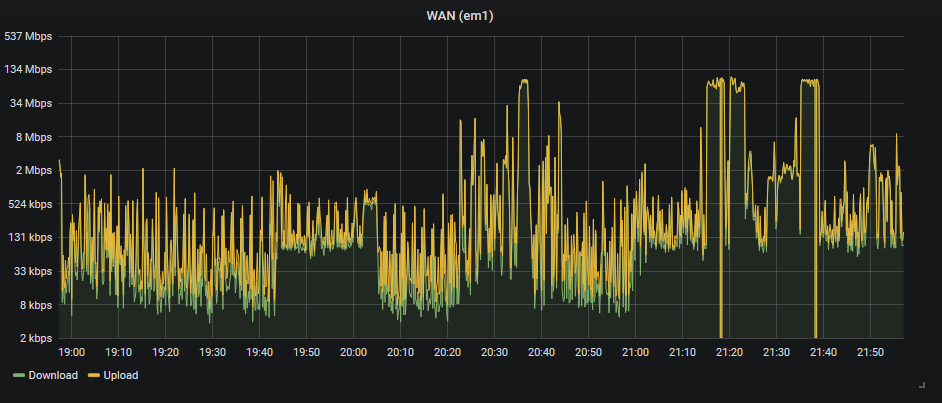Click the 20:10 time axis label
Image resolution: width=942 pixels, height=403 pixels.
tap(400, 353)
